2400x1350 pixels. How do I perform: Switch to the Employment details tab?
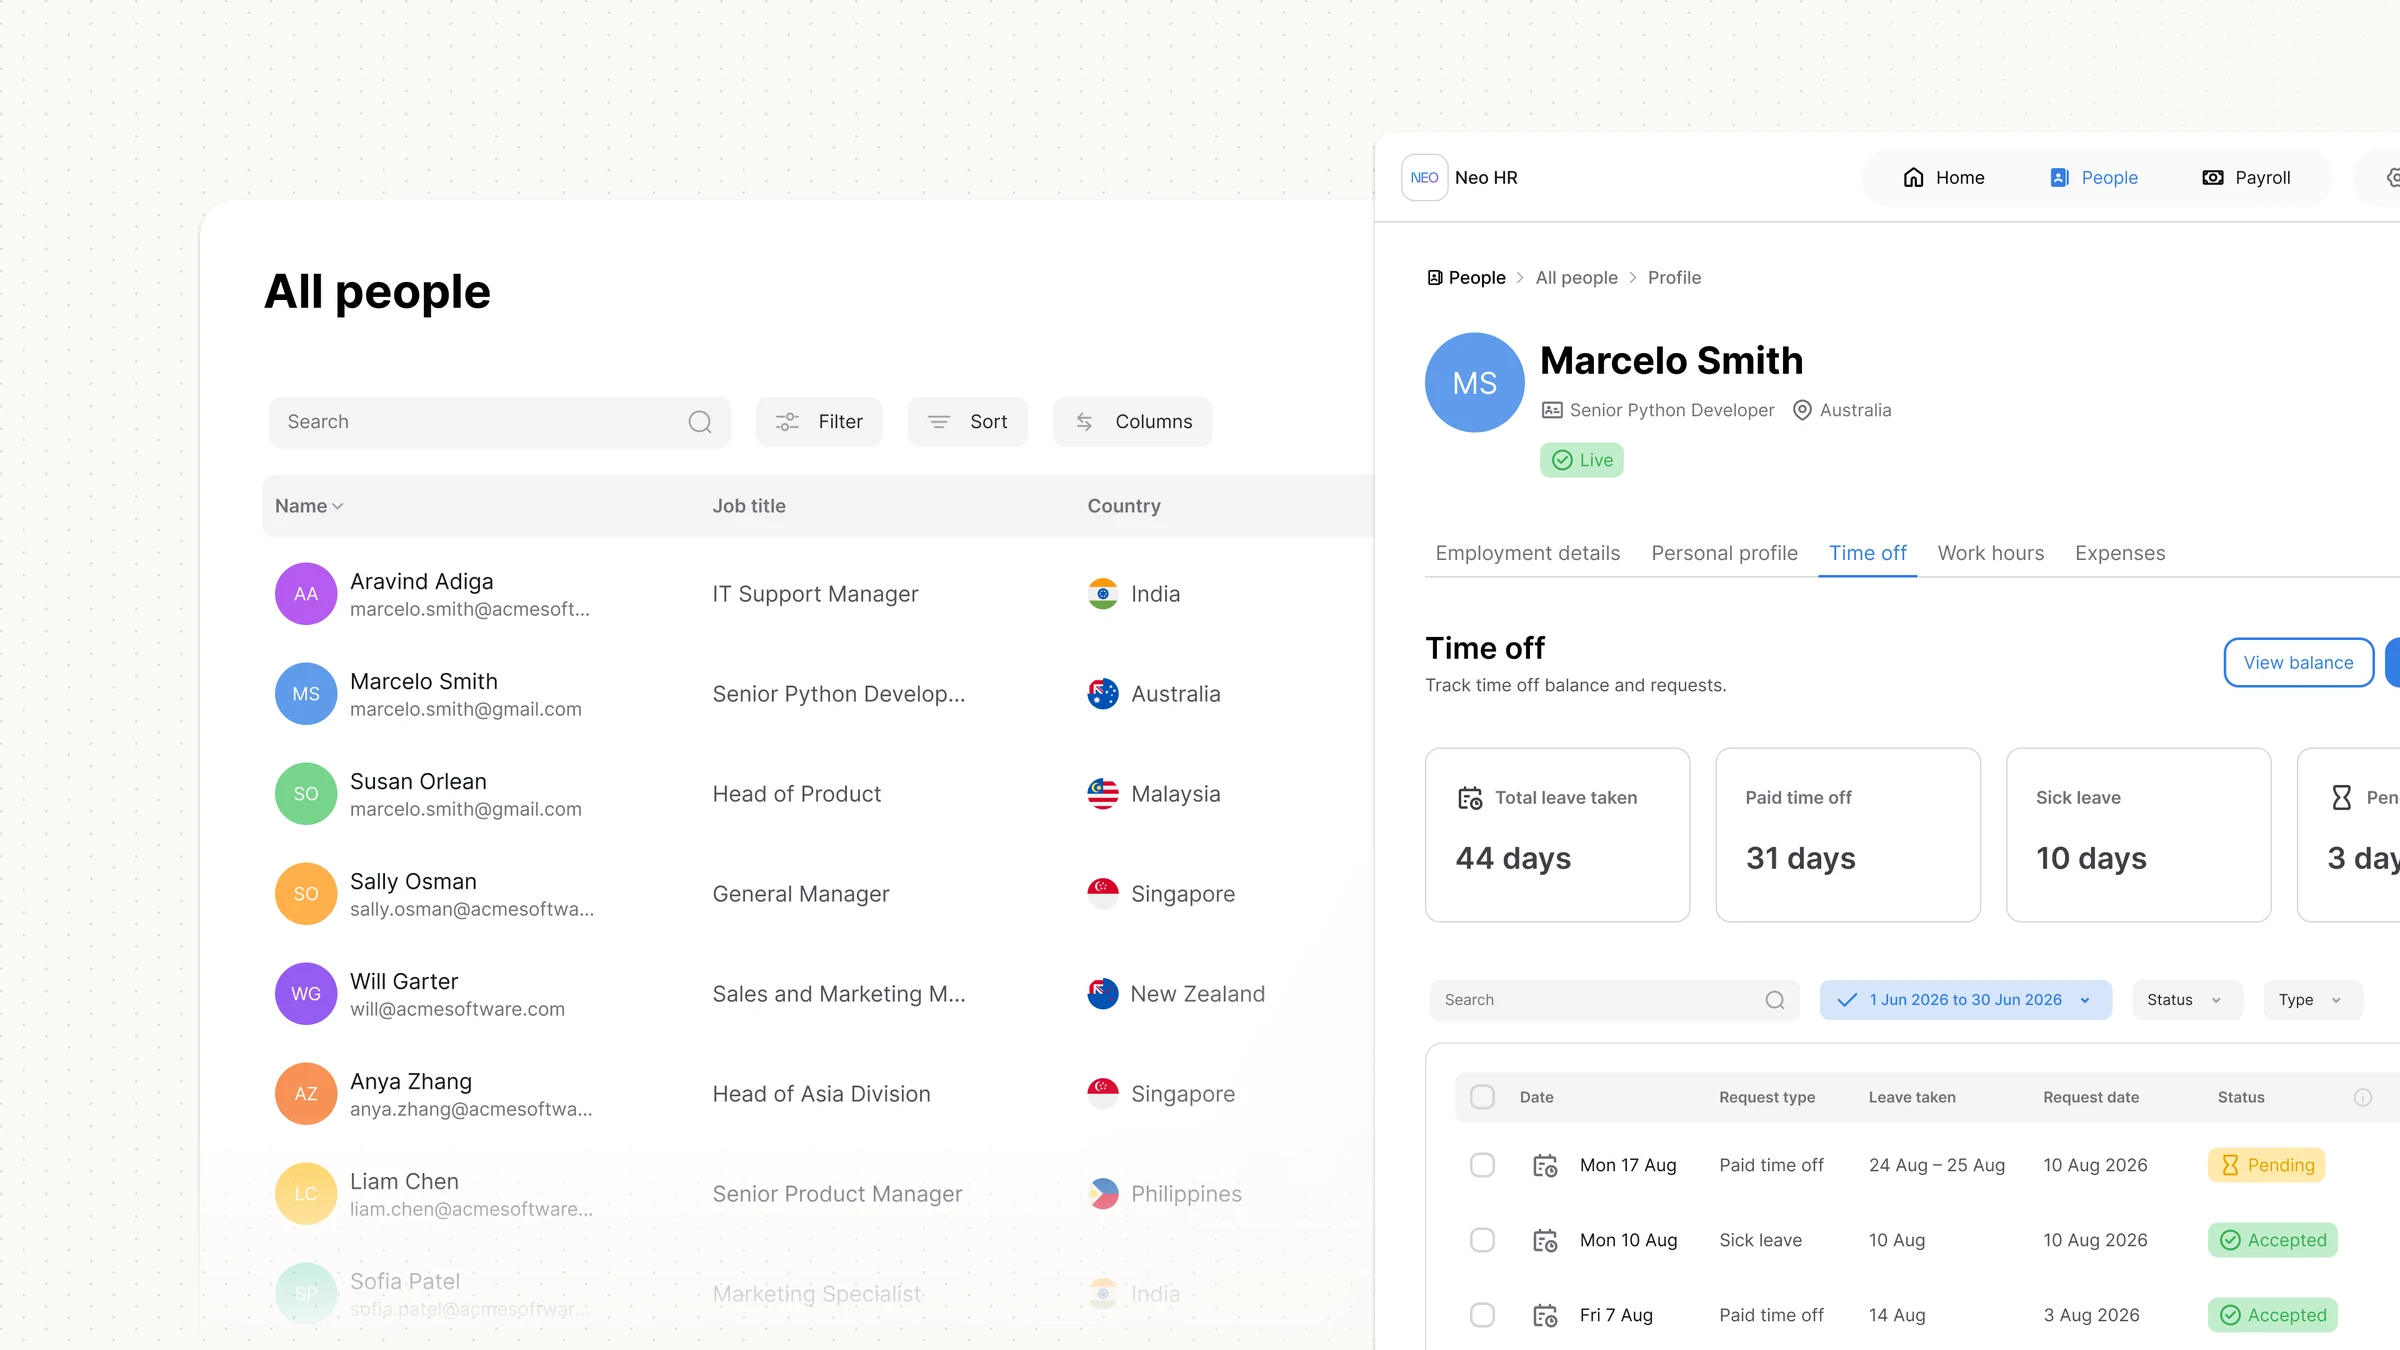coord(1527,554)
